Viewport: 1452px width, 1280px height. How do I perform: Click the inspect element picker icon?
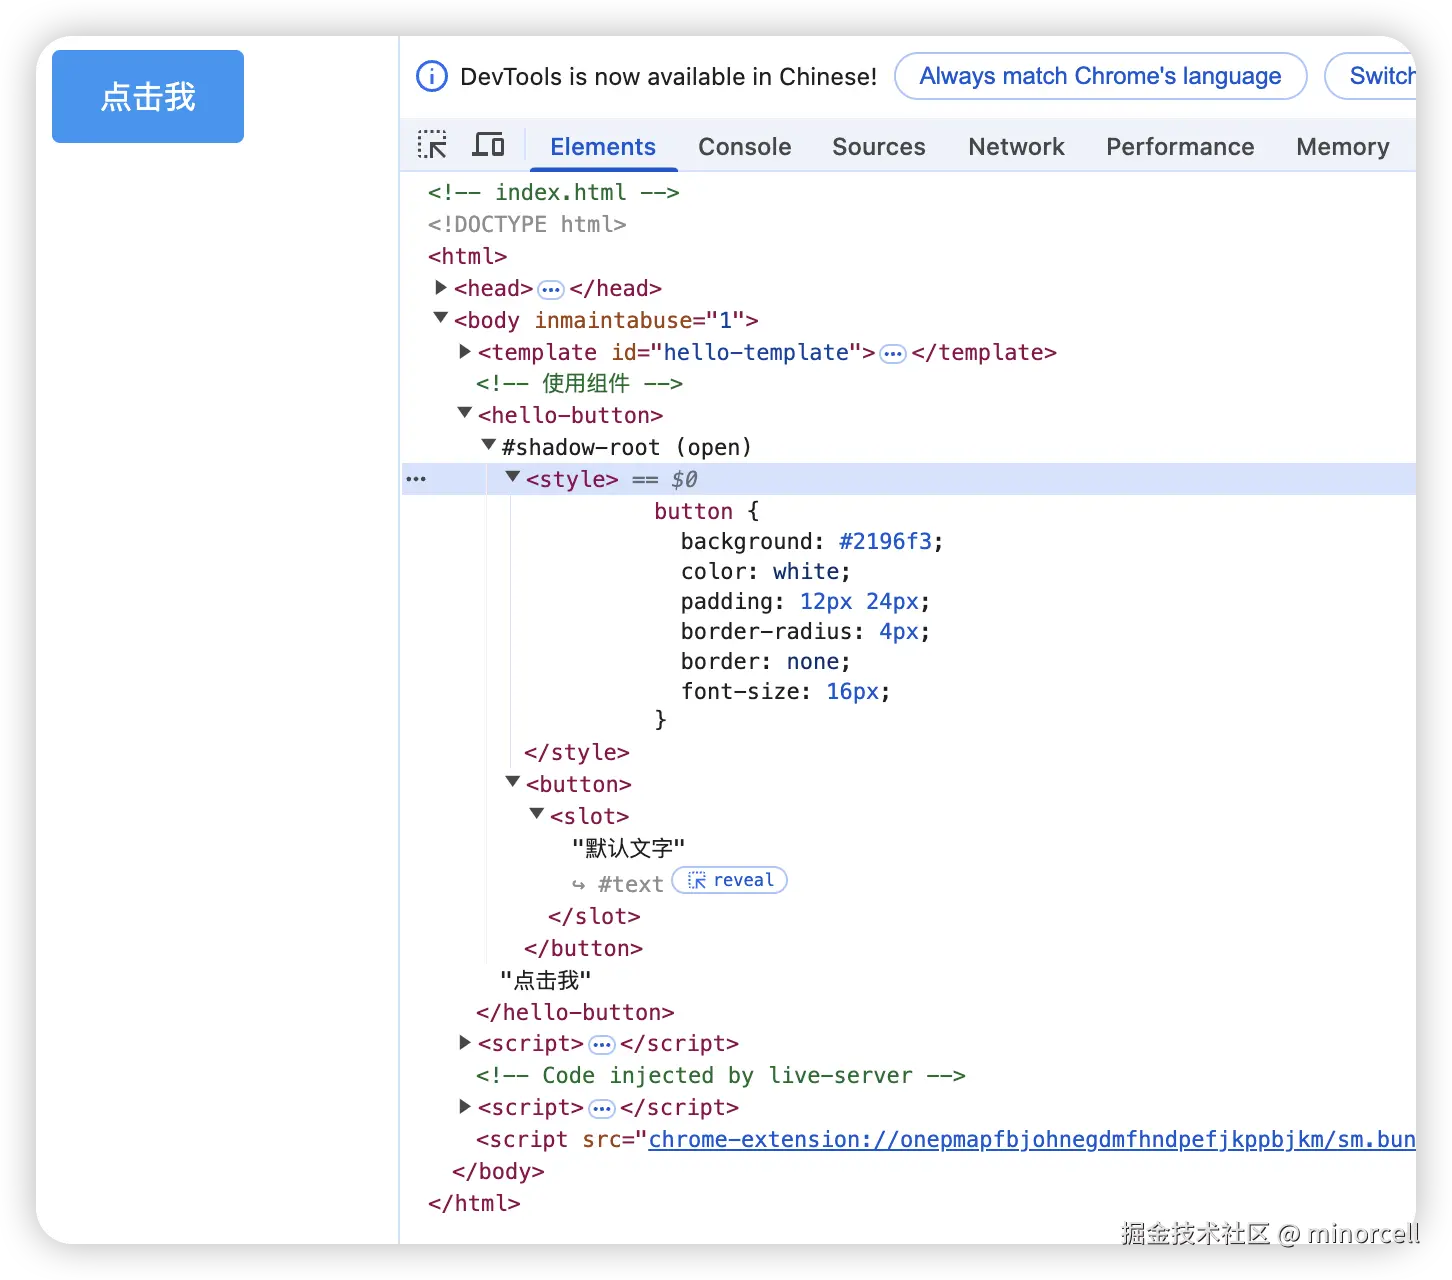point(432,146)
